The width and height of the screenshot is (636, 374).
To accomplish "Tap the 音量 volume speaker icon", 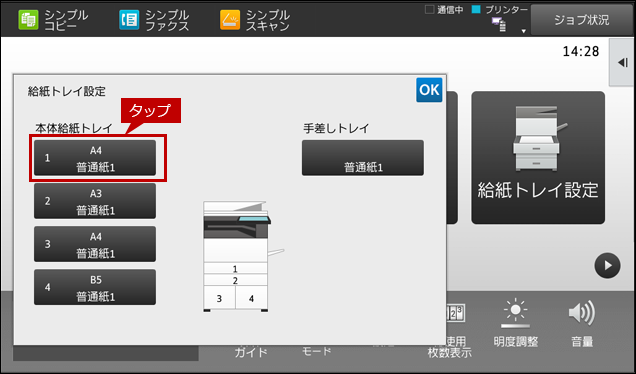I will tap(582, 313).
